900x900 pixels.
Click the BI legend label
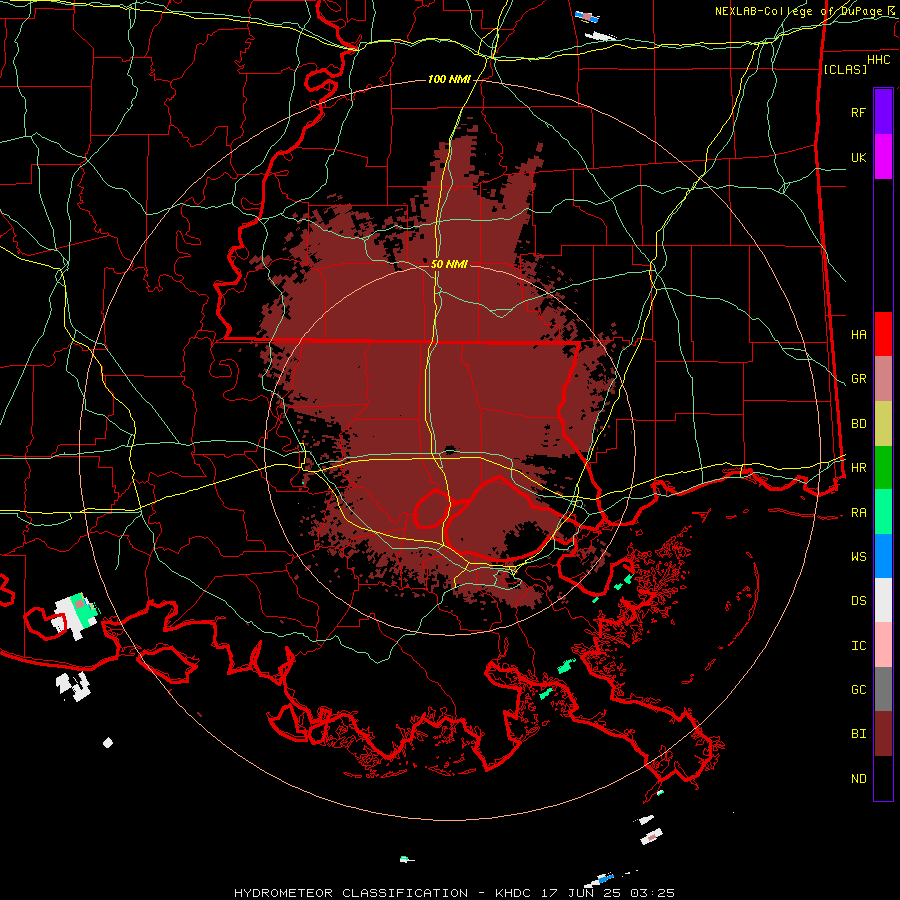pos(858,734)
